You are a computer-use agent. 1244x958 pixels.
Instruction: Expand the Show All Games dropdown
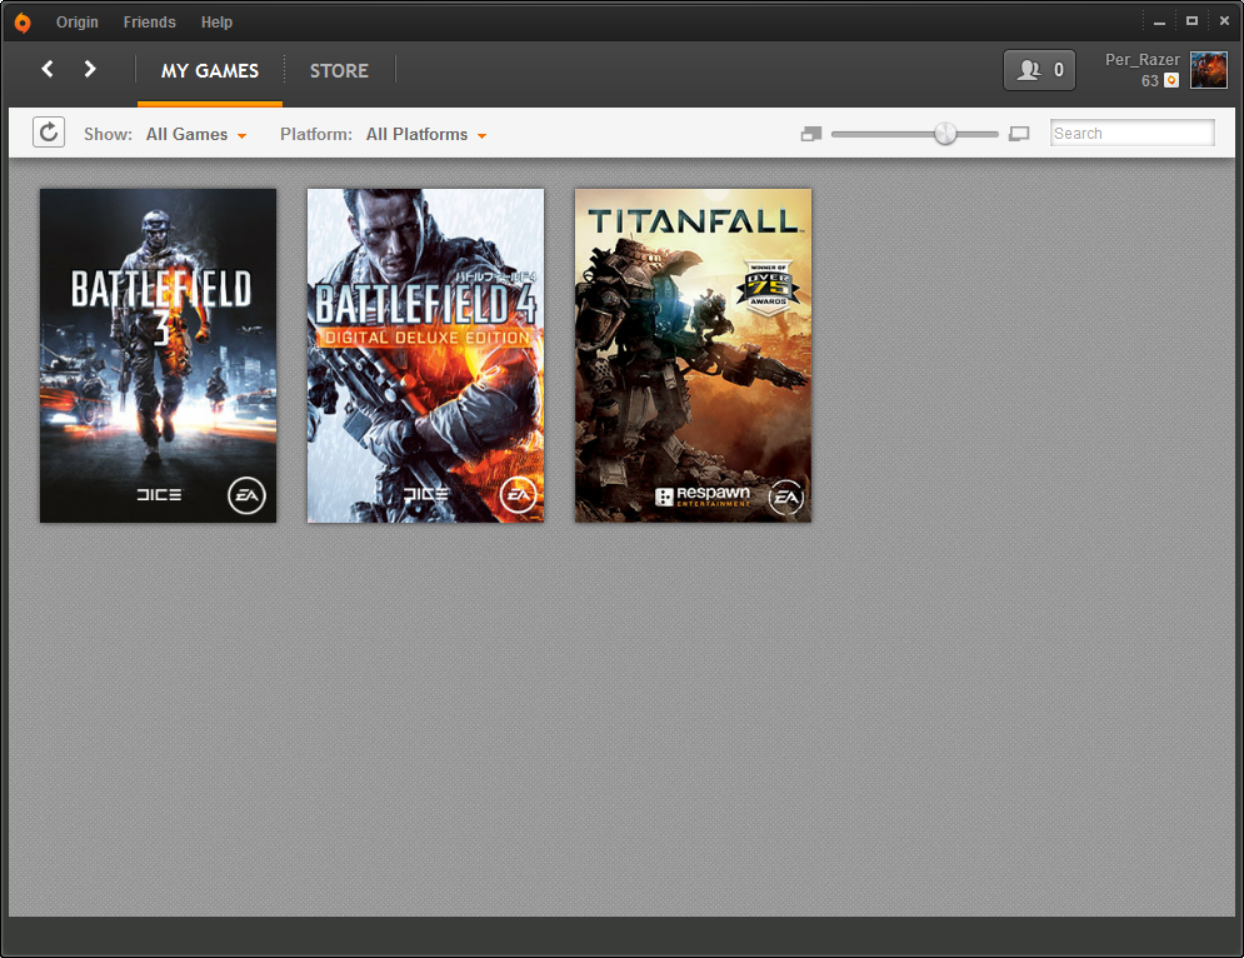[x=196, y=134]
